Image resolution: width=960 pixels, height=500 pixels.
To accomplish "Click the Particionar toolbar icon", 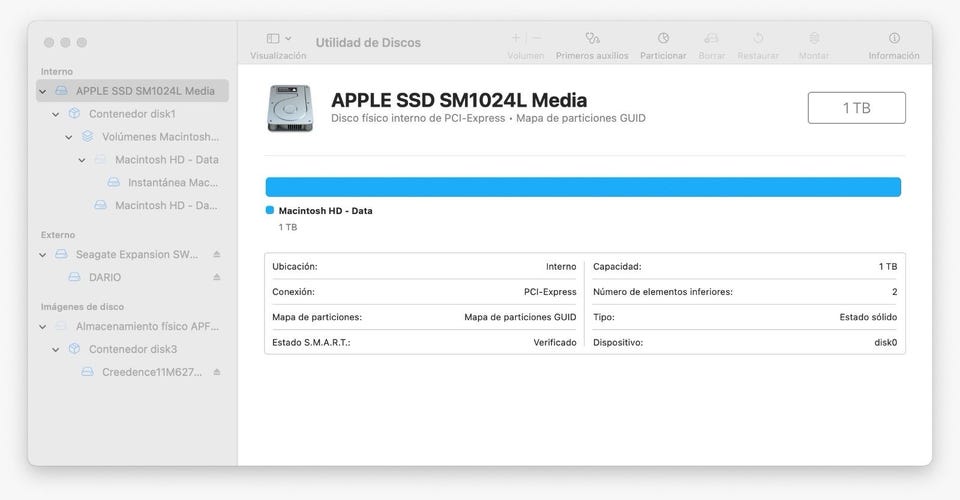I will [x=663, y=38].
